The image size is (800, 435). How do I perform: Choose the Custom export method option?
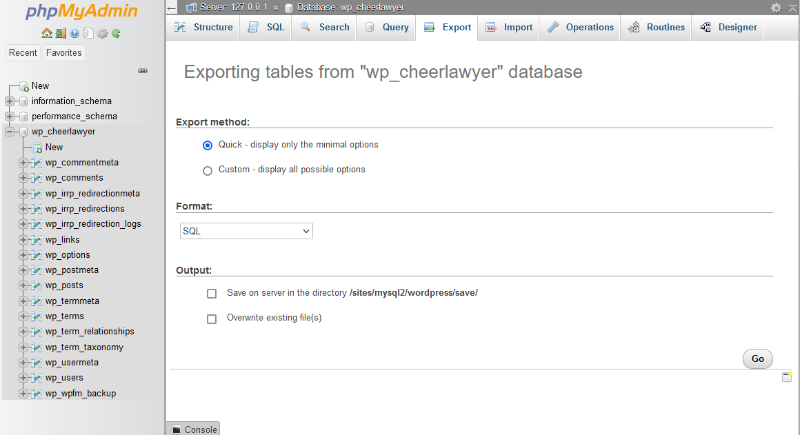[208, 170]
